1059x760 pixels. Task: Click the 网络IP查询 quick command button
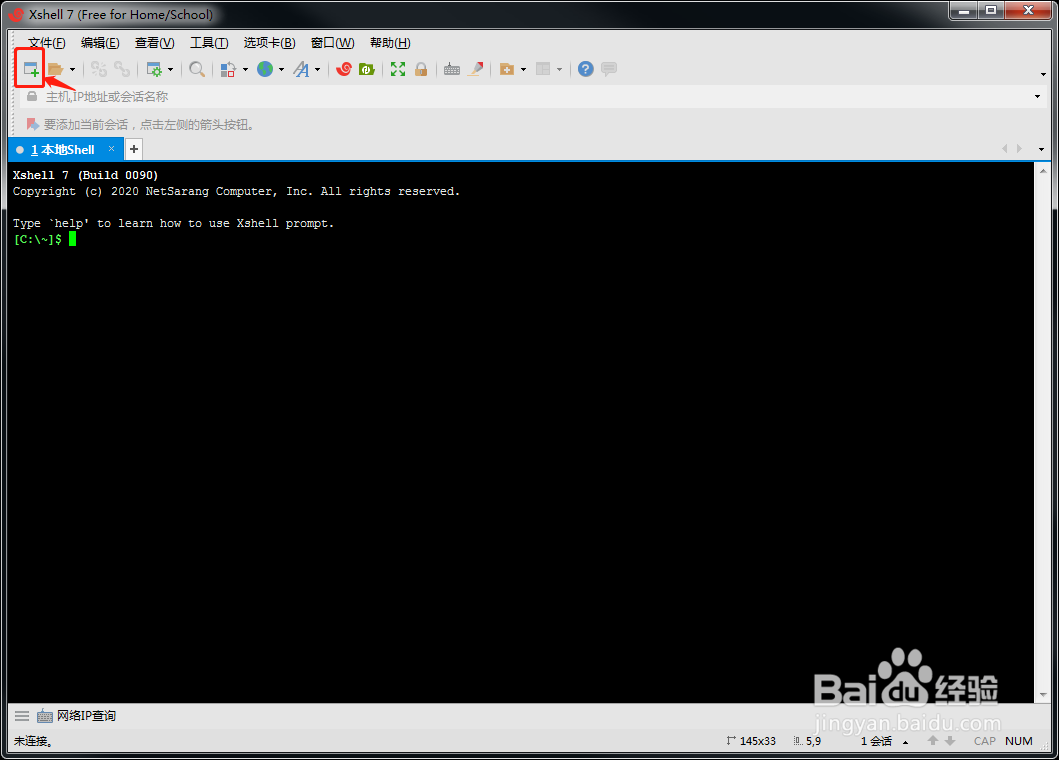(x=76, y=716)
